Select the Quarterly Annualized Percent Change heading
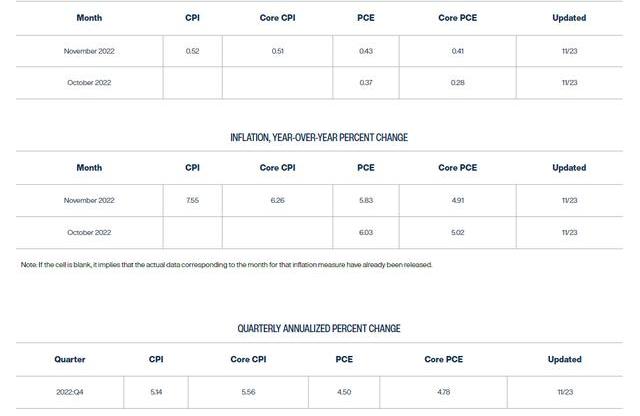This screenshot has width=640, height=416. pos(319,328)
